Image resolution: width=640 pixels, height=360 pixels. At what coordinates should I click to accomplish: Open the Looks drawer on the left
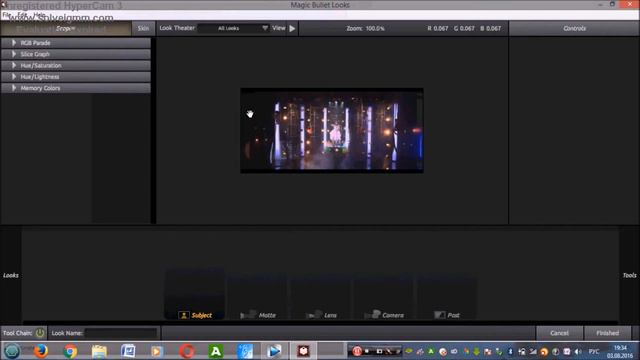11,276
